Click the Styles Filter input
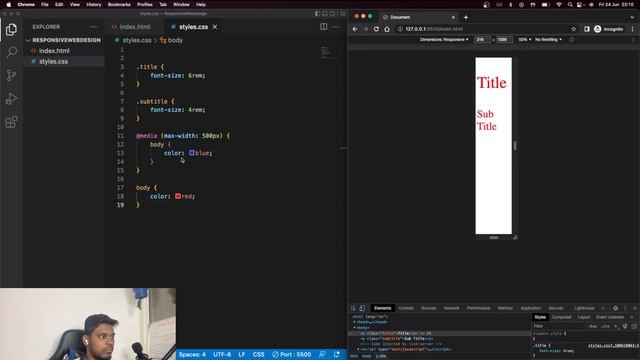The width and height of the screenshot is (640, 360). 559,326
